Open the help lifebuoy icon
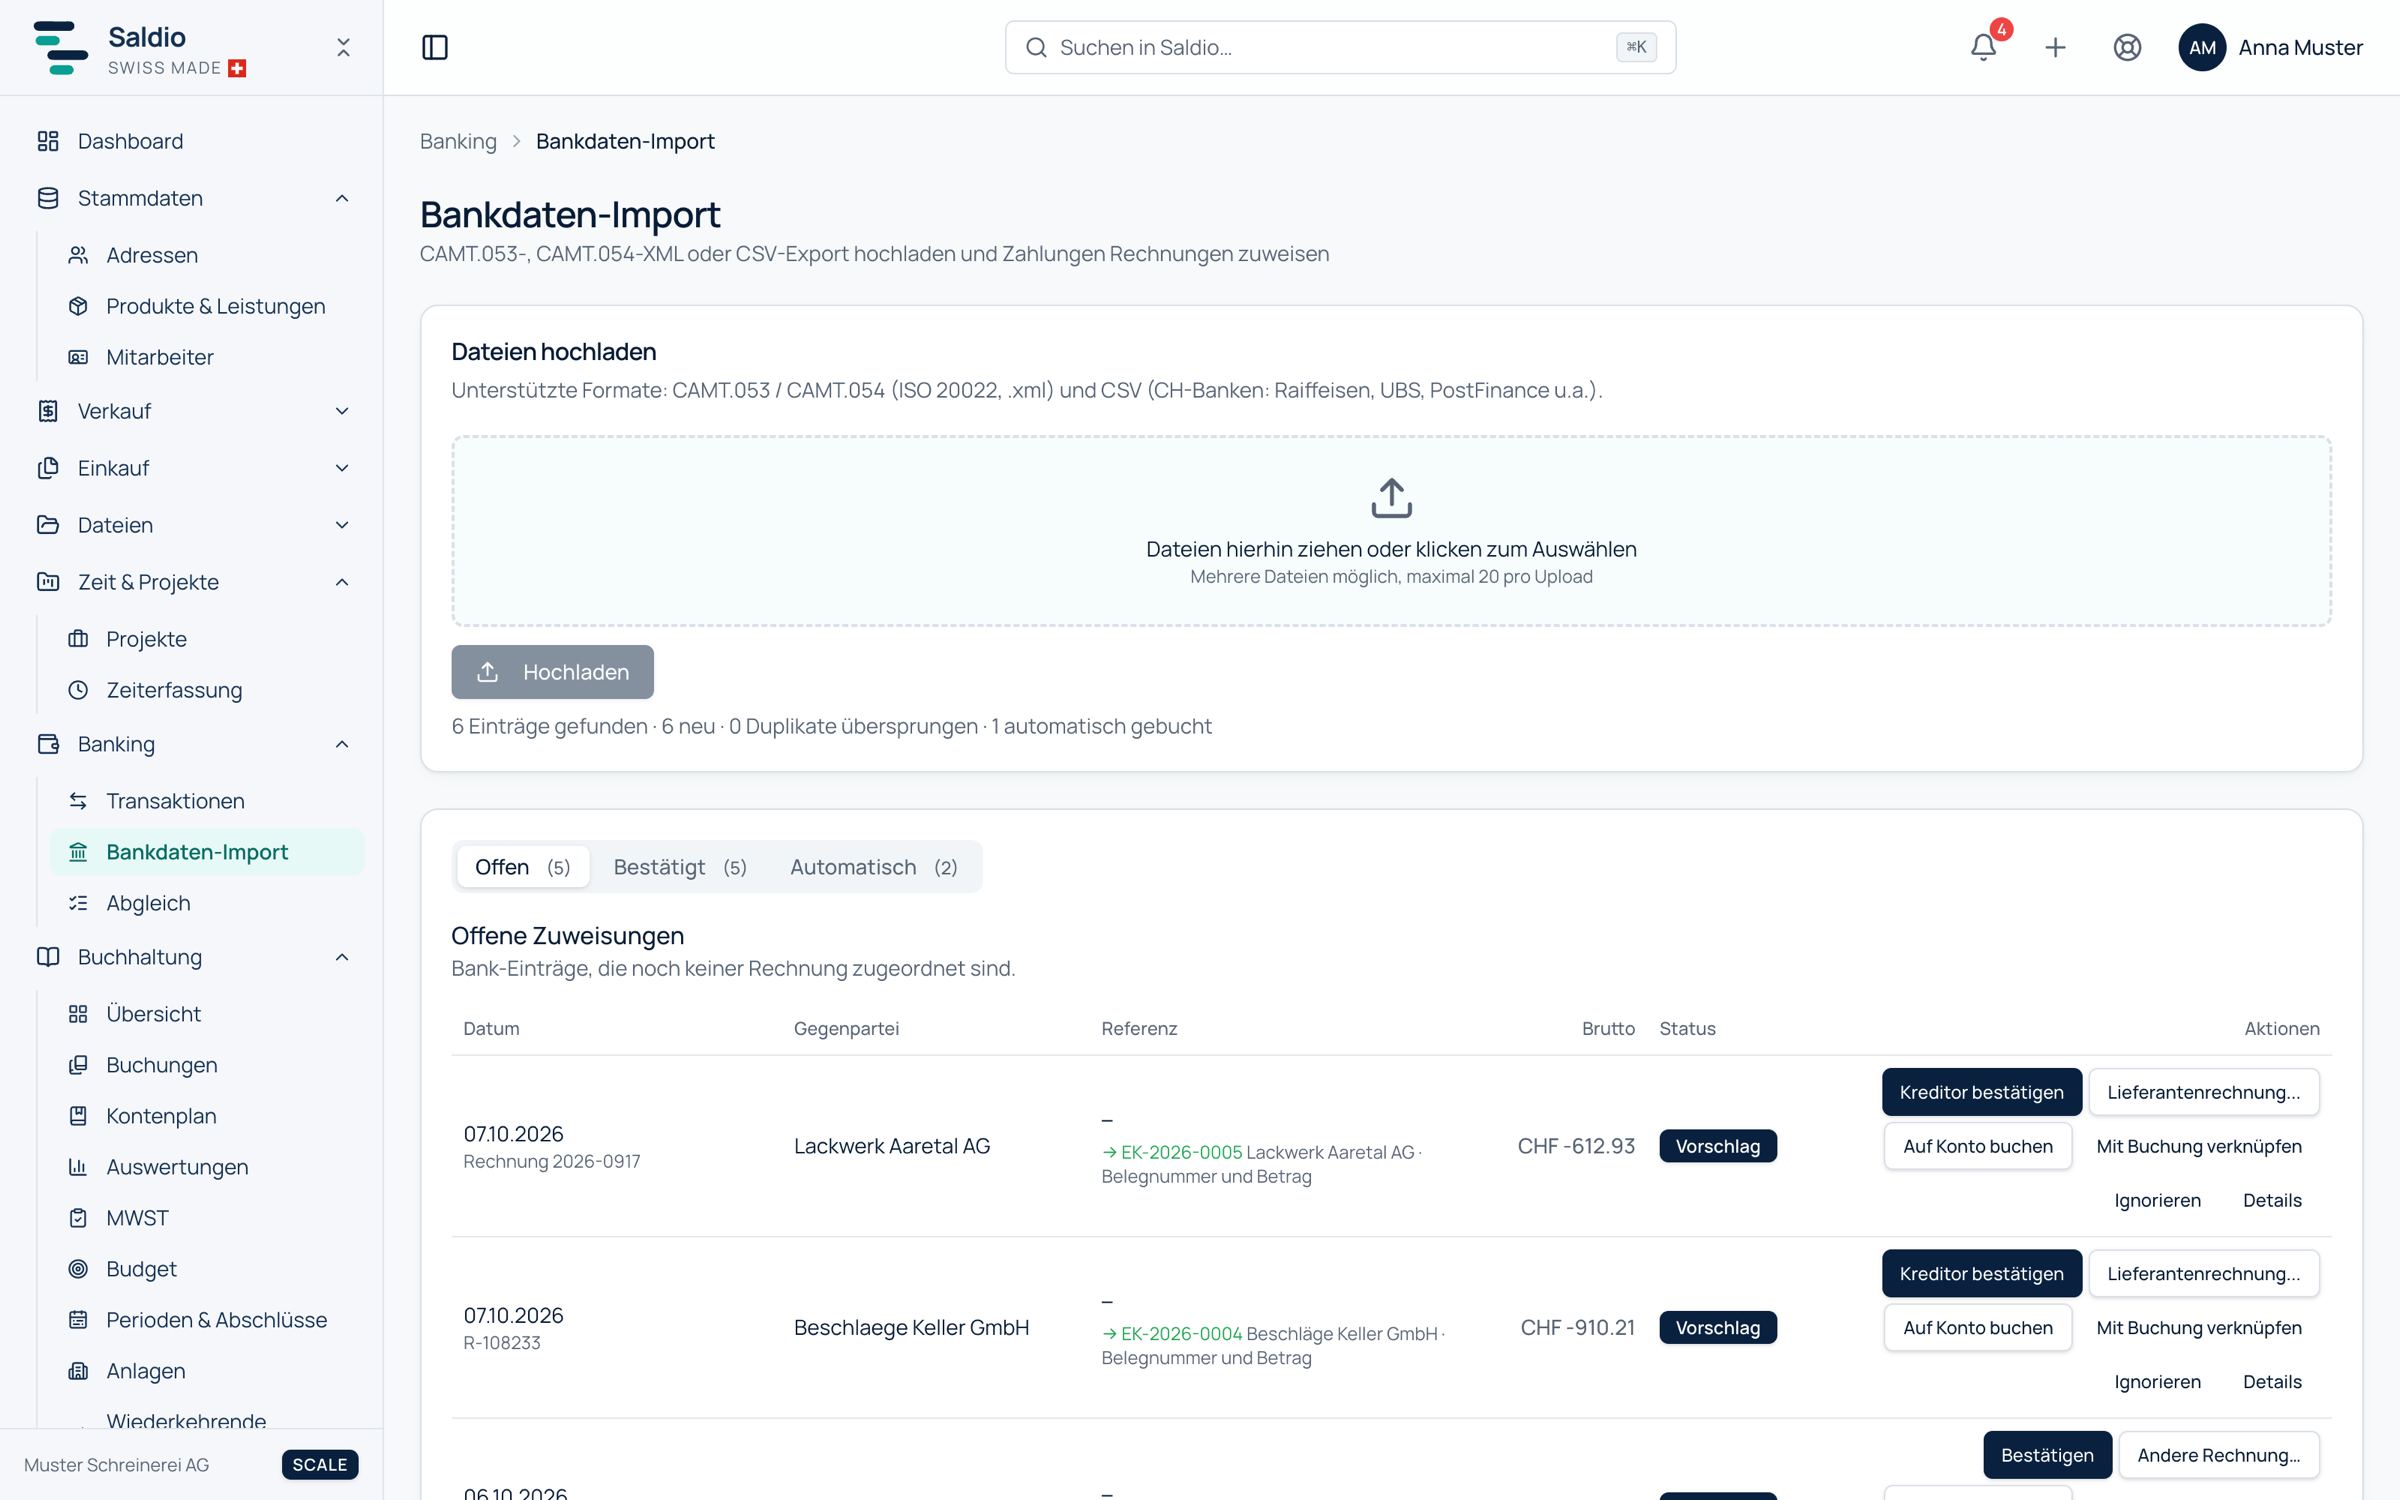Viewport: 2400px width, 1500px height. [x=2127, y=47]
